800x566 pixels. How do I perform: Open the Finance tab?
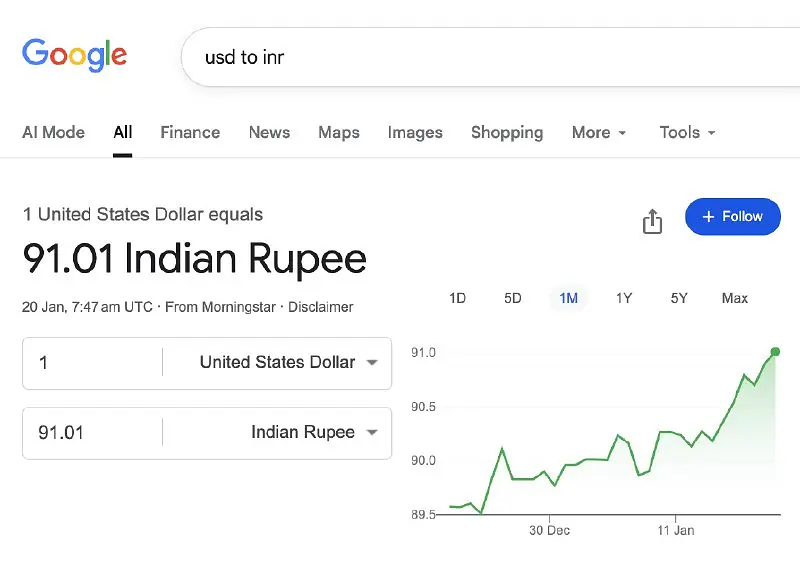click(190, 132)
